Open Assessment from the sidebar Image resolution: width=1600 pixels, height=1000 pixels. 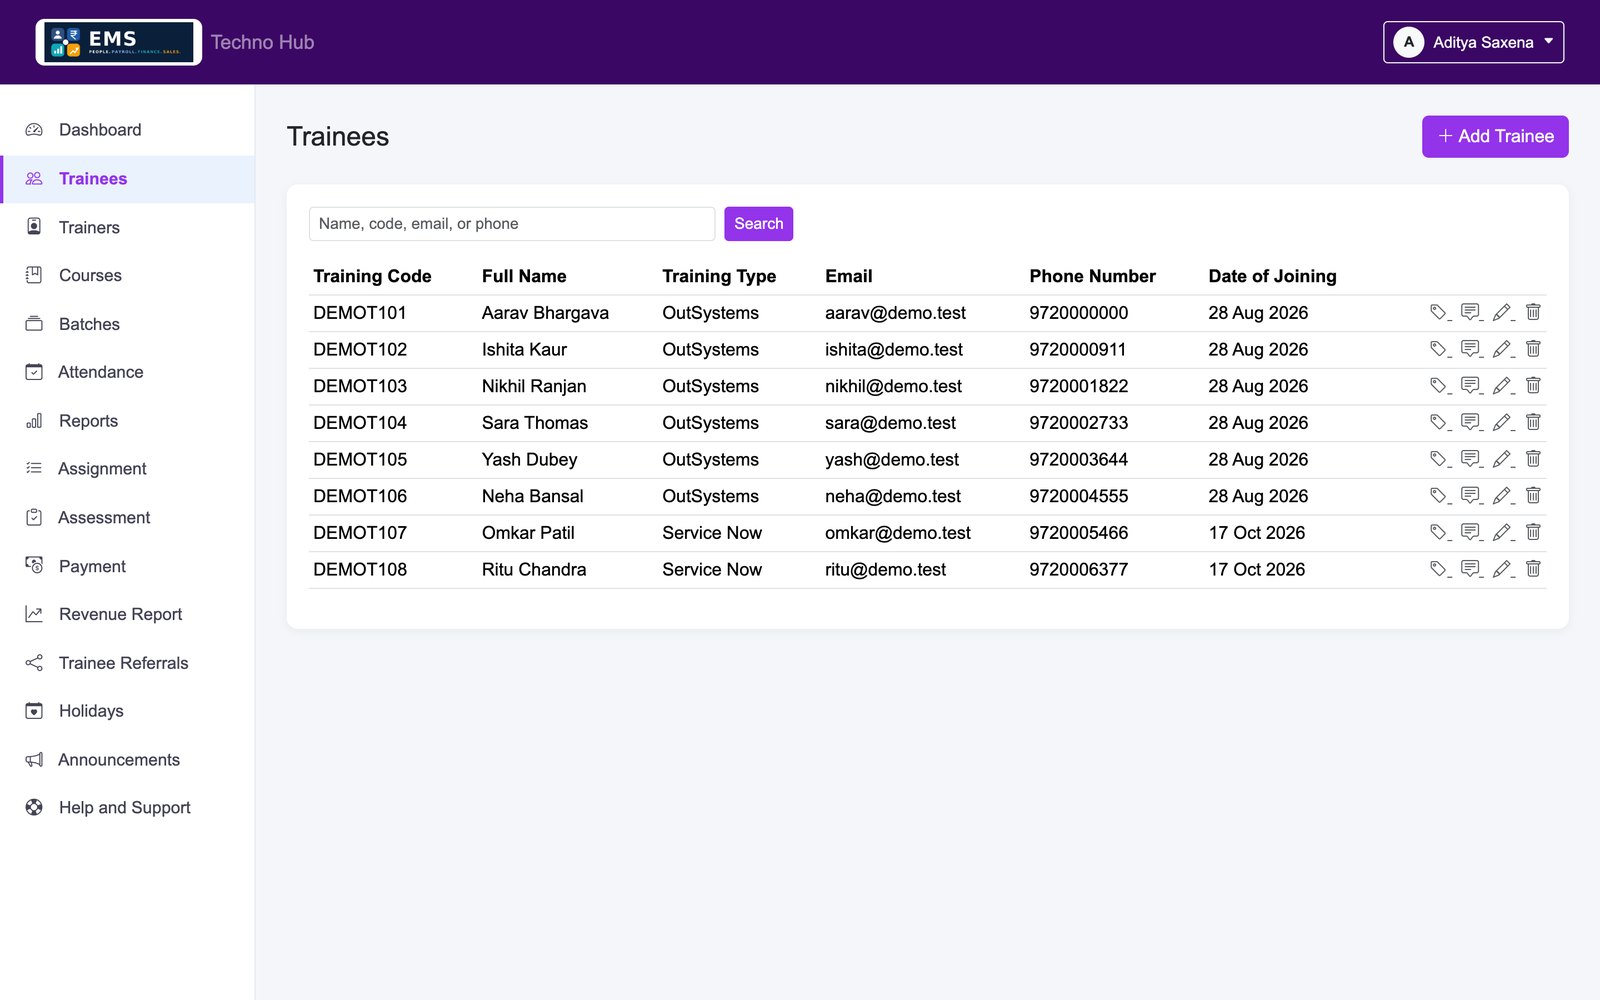(x=127, y=518)
